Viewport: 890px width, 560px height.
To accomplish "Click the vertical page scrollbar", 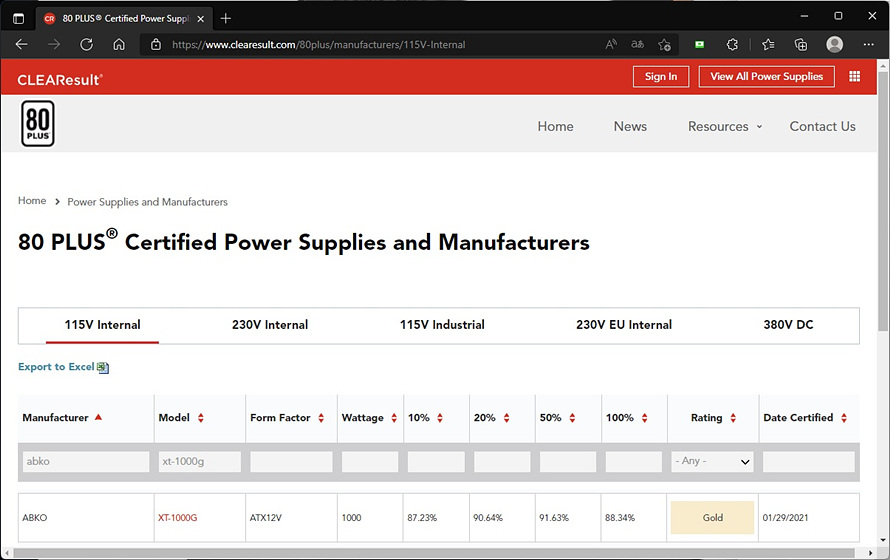I will point(883,199).
